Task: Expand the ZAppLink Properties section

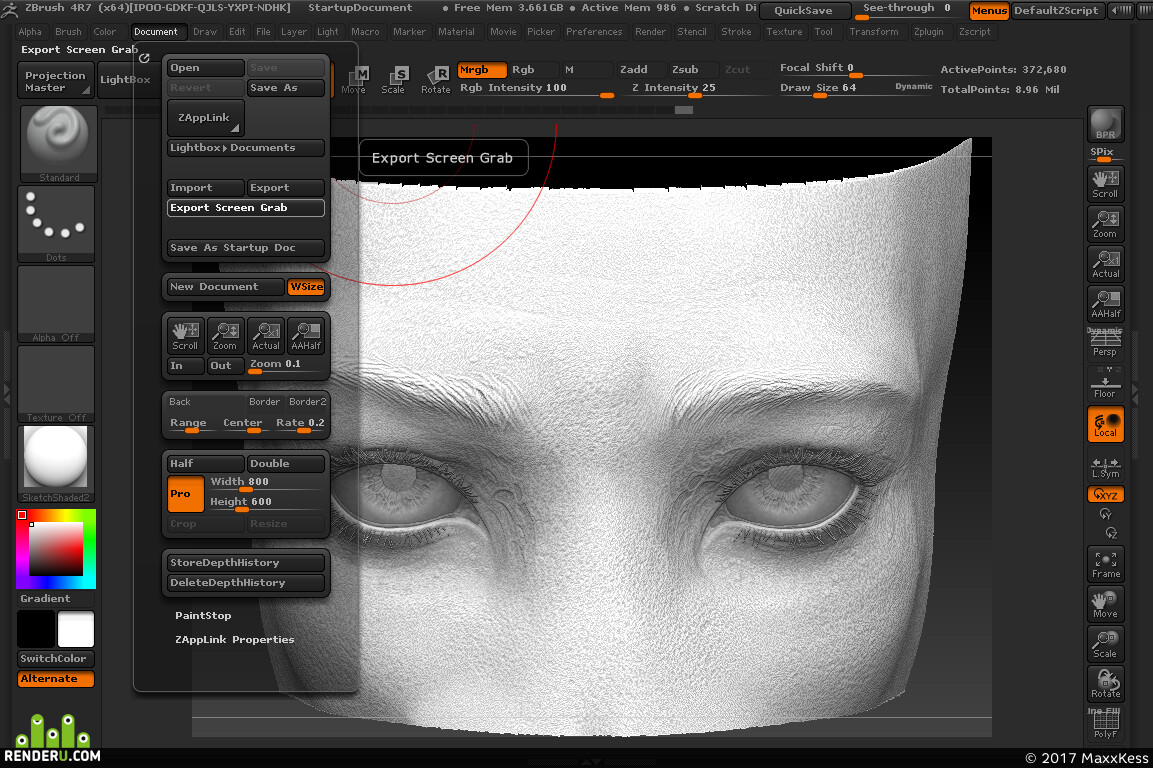Action: pyautogui.click(x=235, y=639)
